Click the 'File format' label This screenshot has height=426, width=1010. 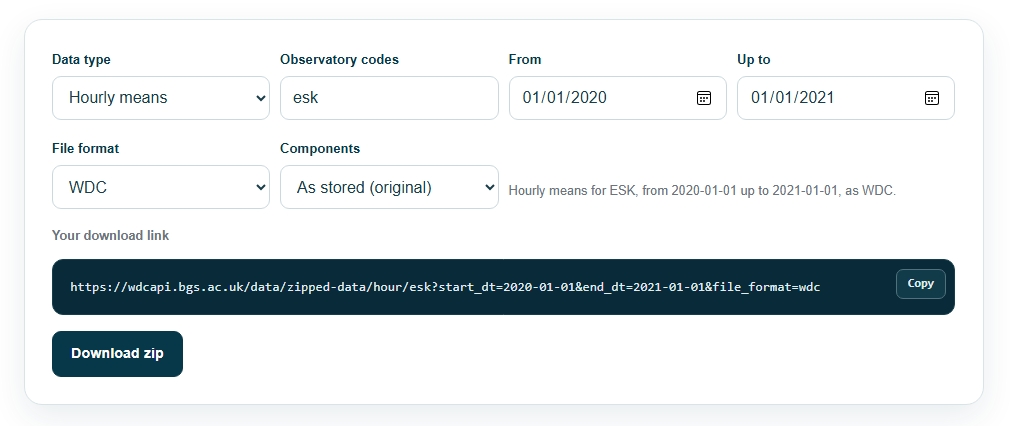86,148
